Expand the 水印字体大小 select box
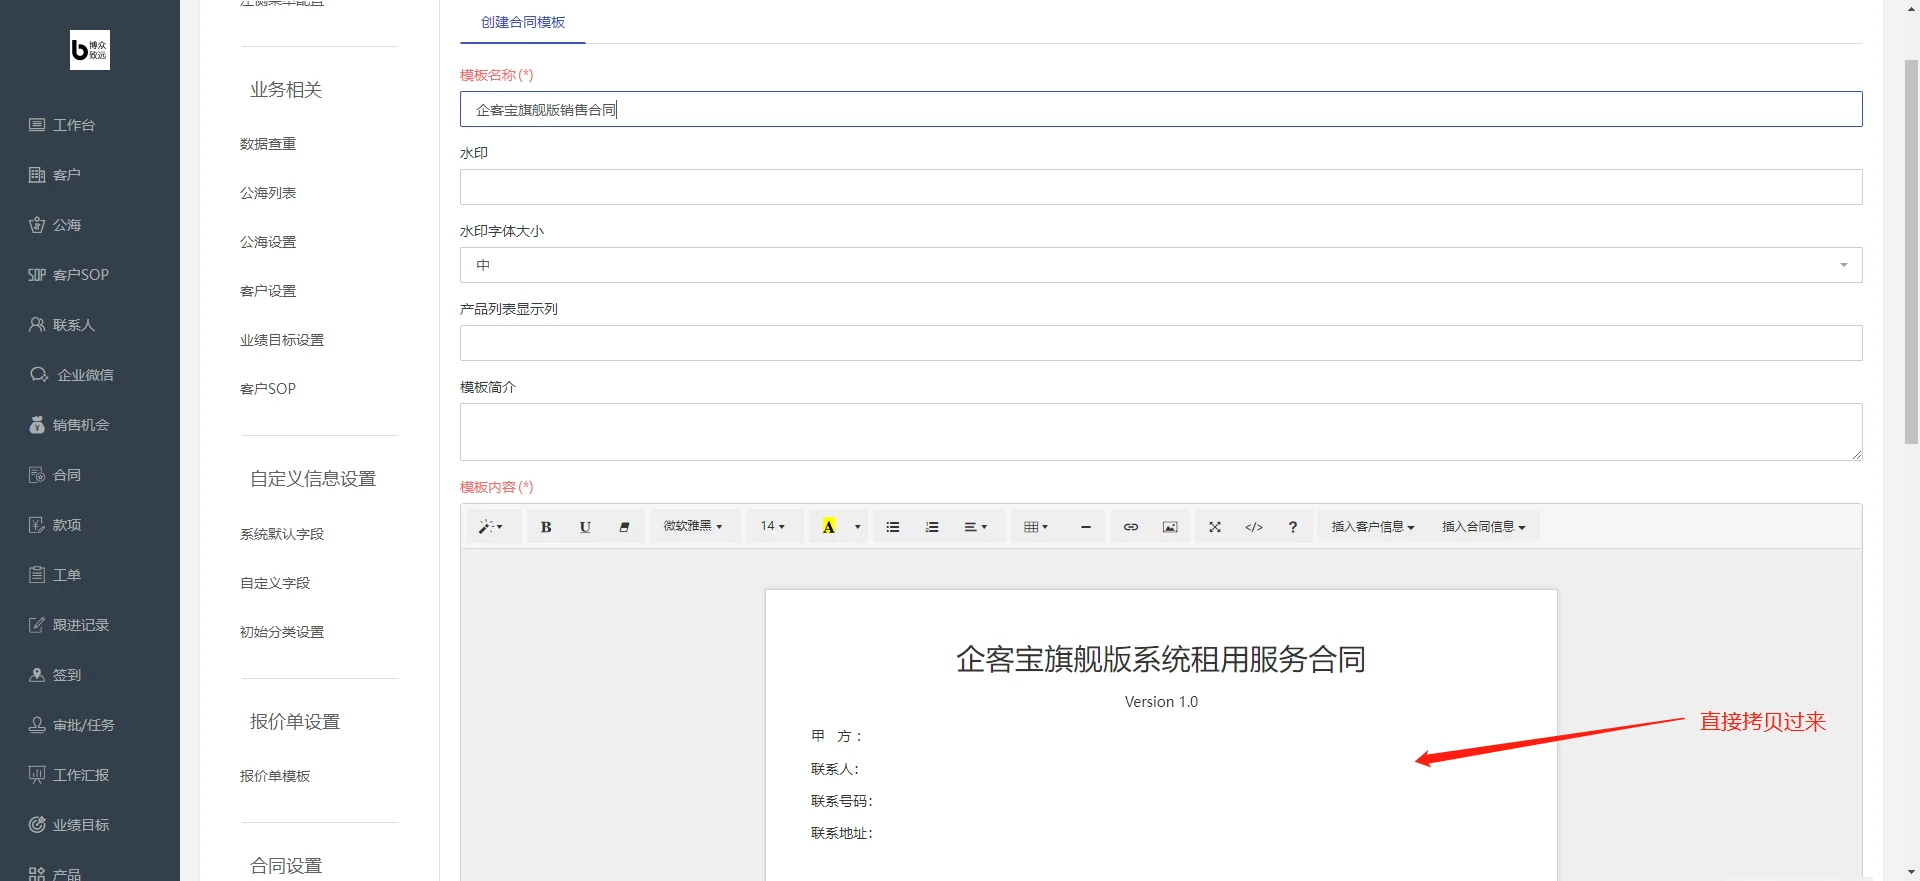The width and height of the screenshot is (1920, 881). click(x=1161, y=265)
